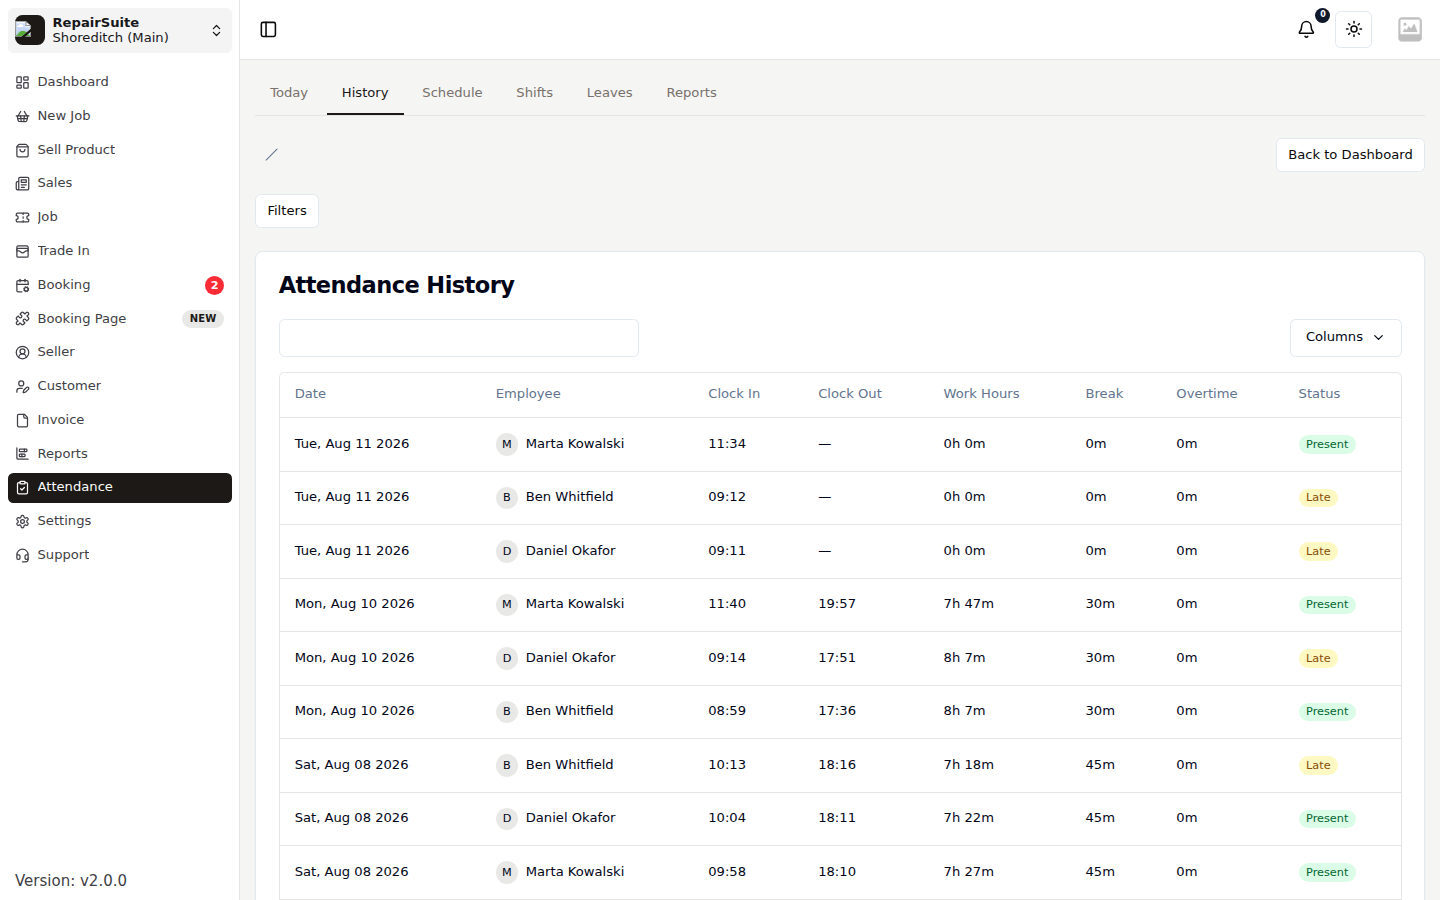1440x900 pixels.
Task: Click the Invoice document icon
Action: [22, 420]
